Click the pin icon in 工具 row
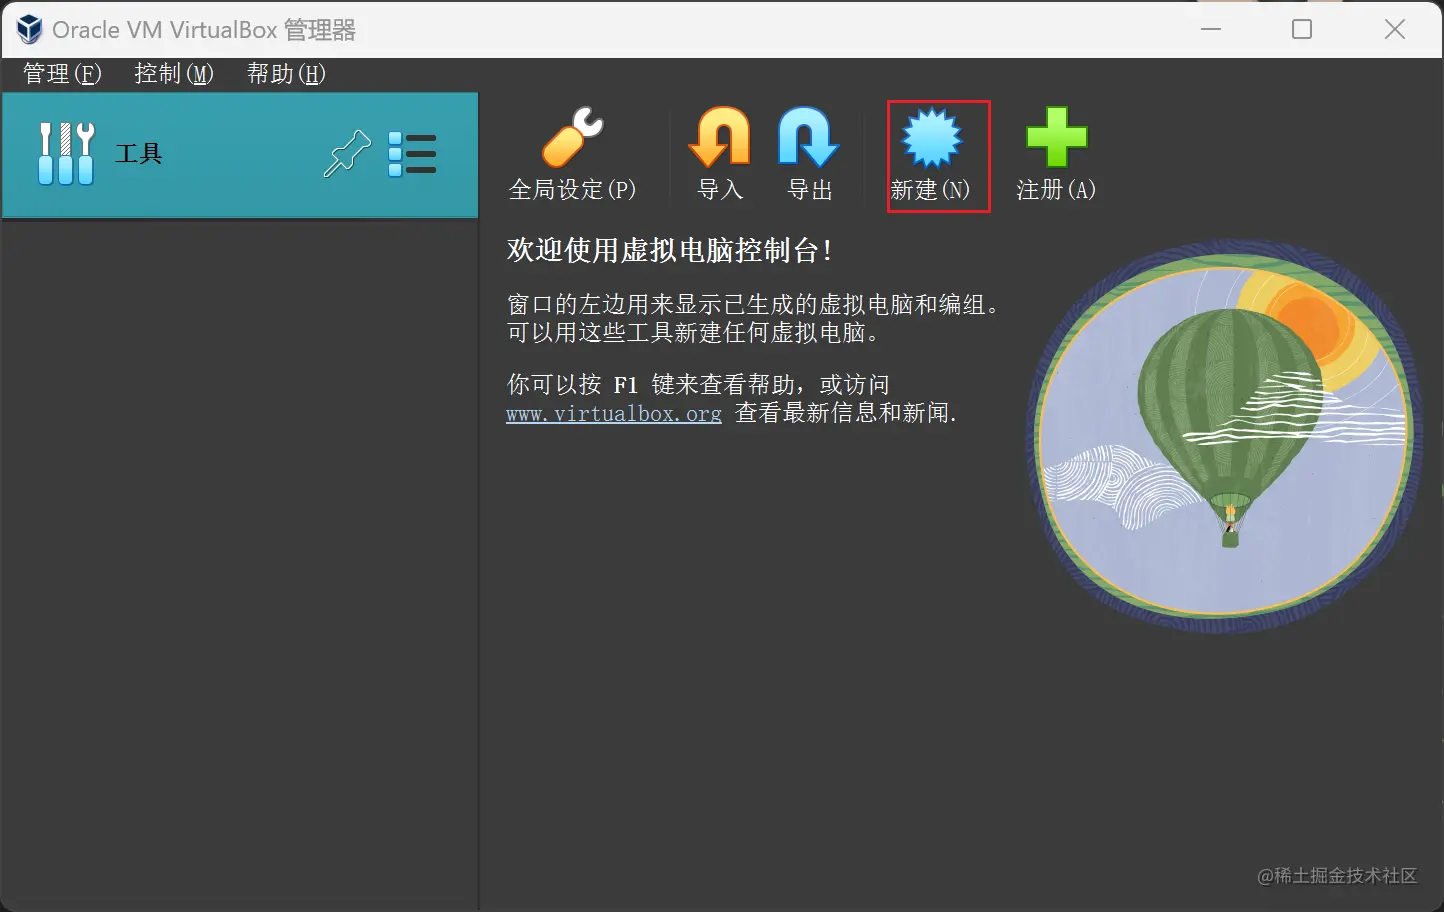The image size is (1444, 912). click(347, 154)
